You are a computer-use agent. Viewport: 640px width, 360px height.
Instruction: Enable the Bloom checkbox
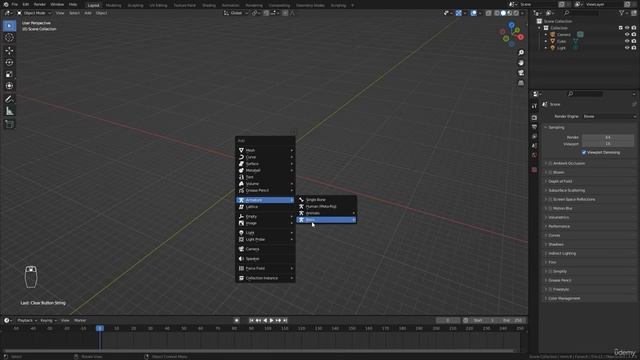(550, 172)
